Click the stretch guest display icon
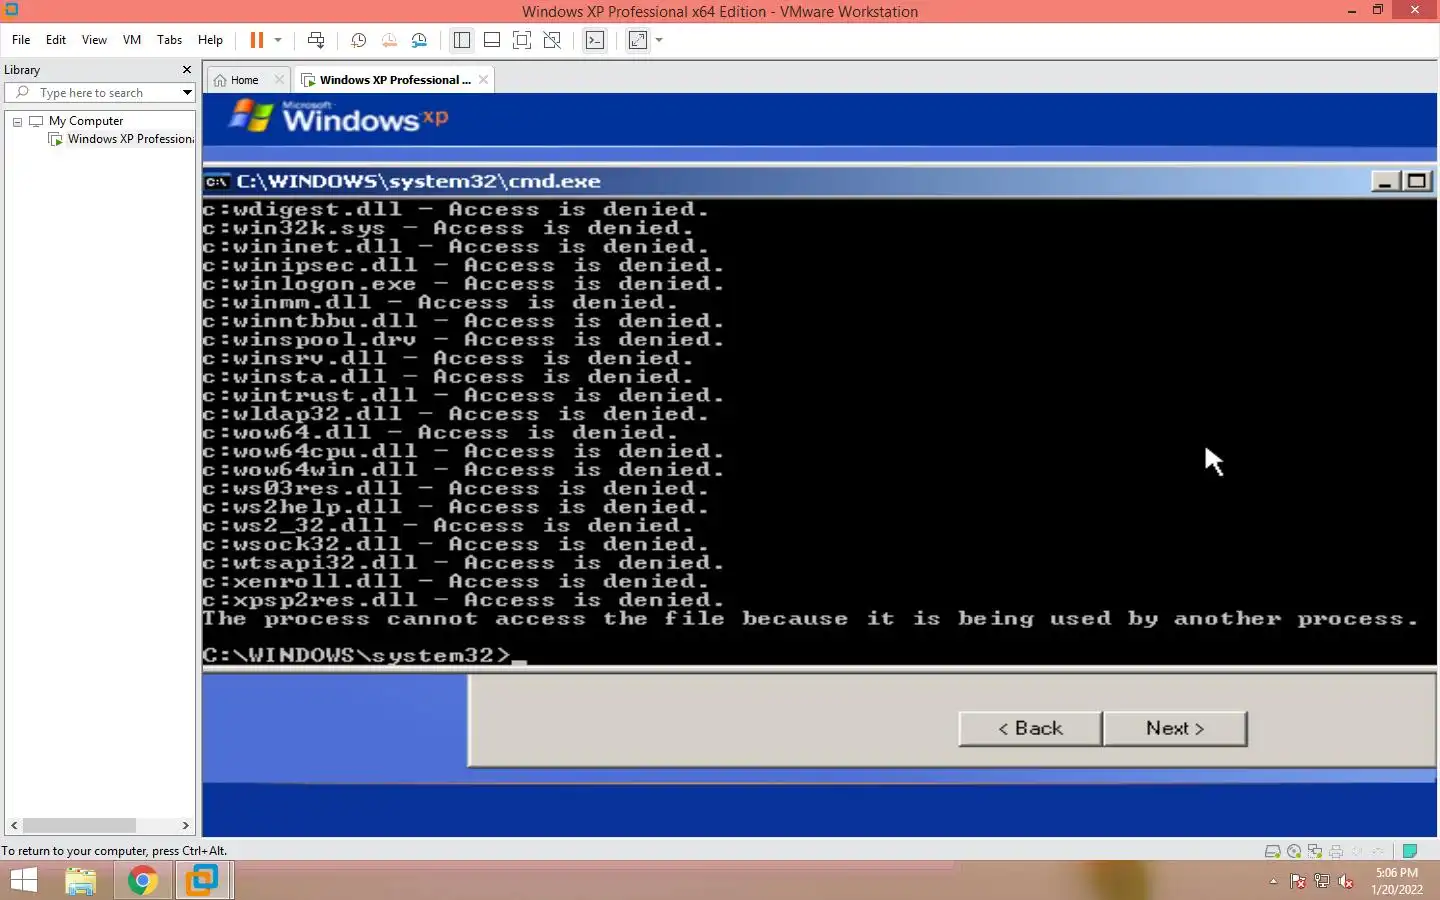This screenshot has height=900, width=1440. pyautogui.click(x=638, y=40)
